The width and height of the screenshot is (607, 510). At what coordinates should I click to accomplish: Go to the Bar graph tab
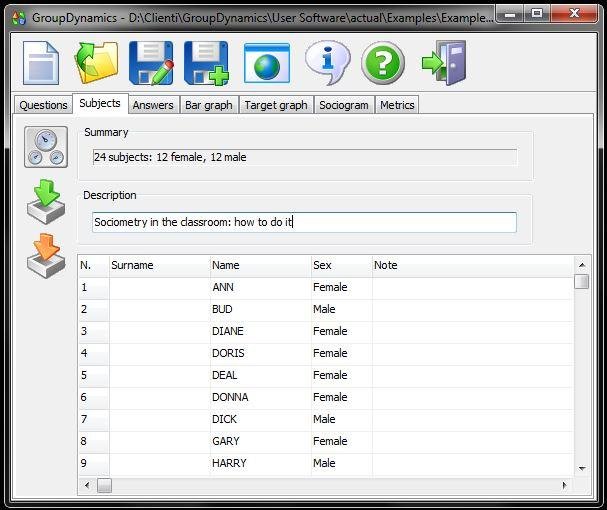click(209, 105)
